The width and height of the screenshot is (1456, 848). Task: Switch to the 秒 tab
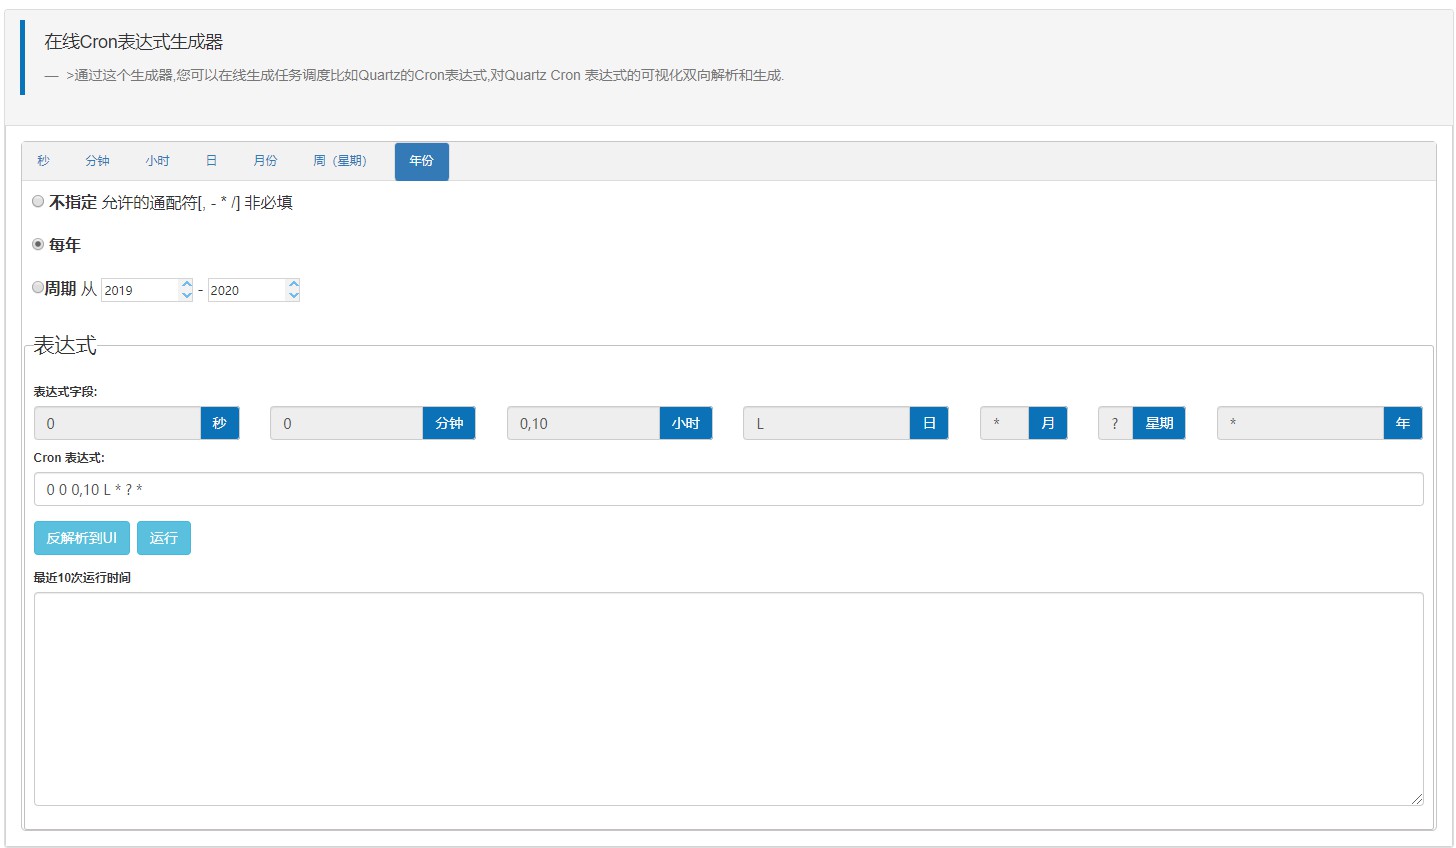coord(43,161)
